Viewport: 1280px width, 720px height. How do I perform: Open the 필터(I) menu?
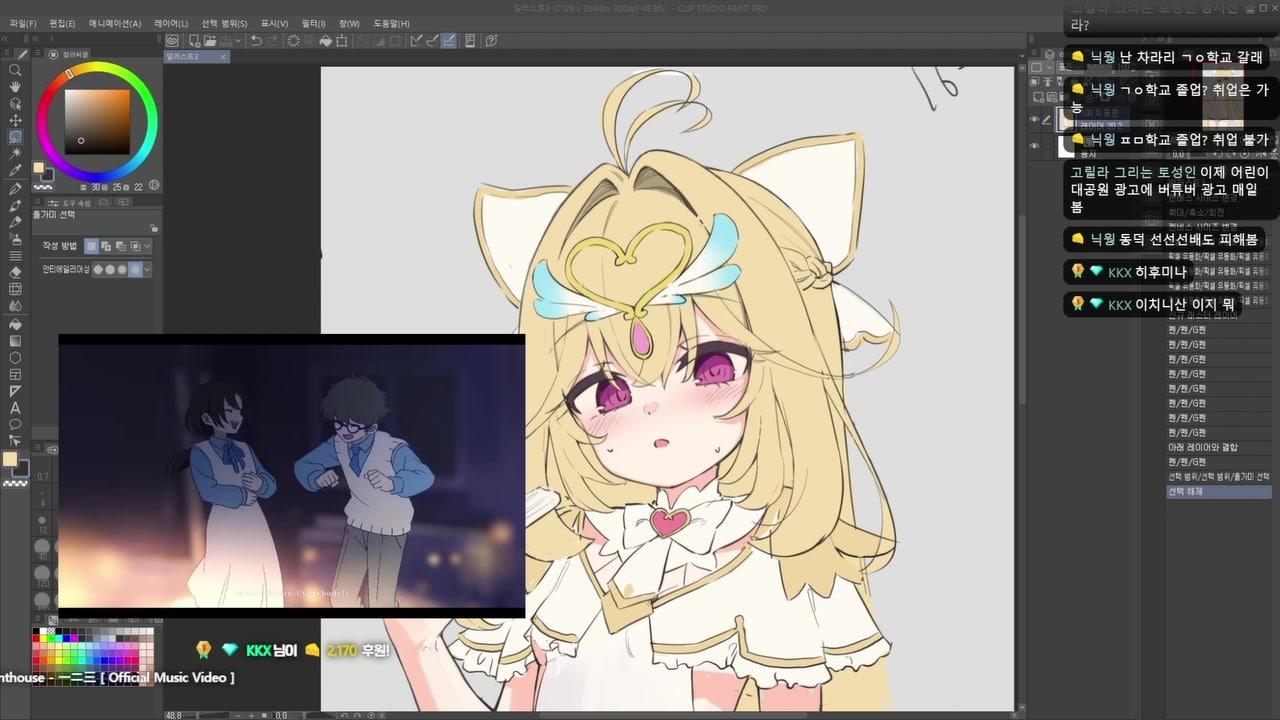click(x=313, y=24)
